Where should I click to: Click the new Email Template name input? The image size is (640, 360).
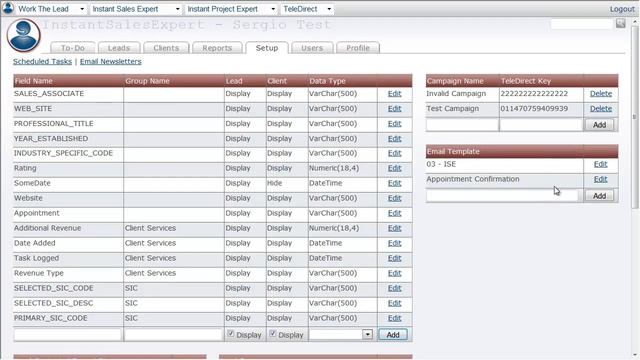pyautogui.click(x=502, y=196)
